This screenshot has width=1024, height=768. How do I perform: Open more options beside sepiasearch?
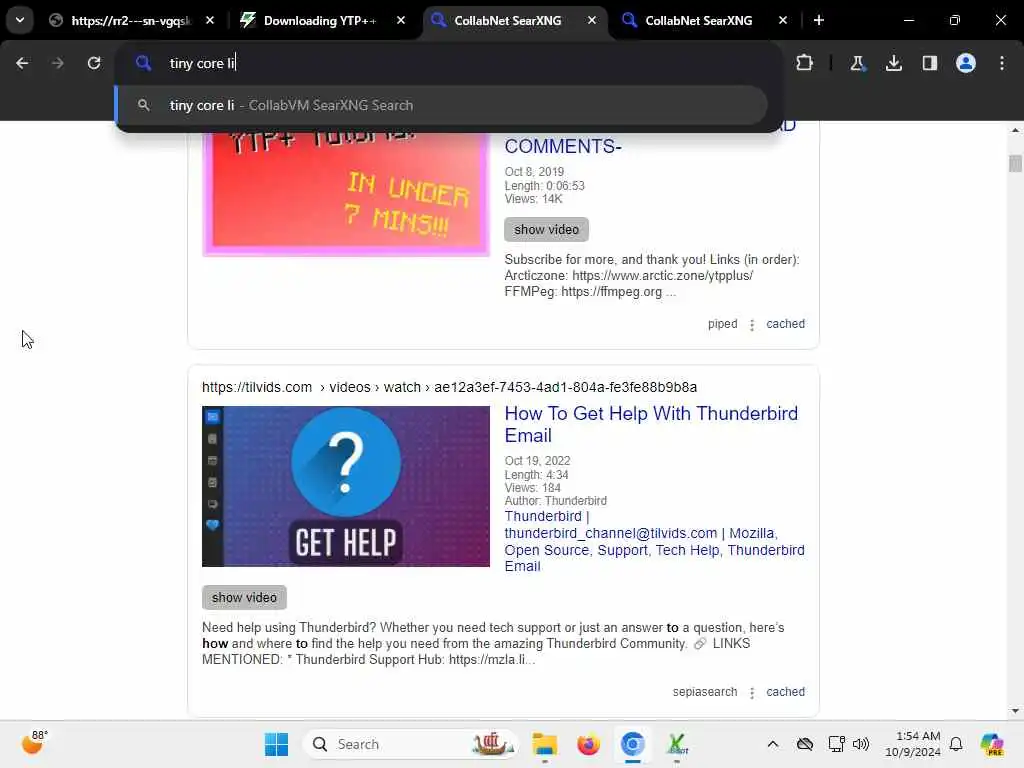coord(752,693)
